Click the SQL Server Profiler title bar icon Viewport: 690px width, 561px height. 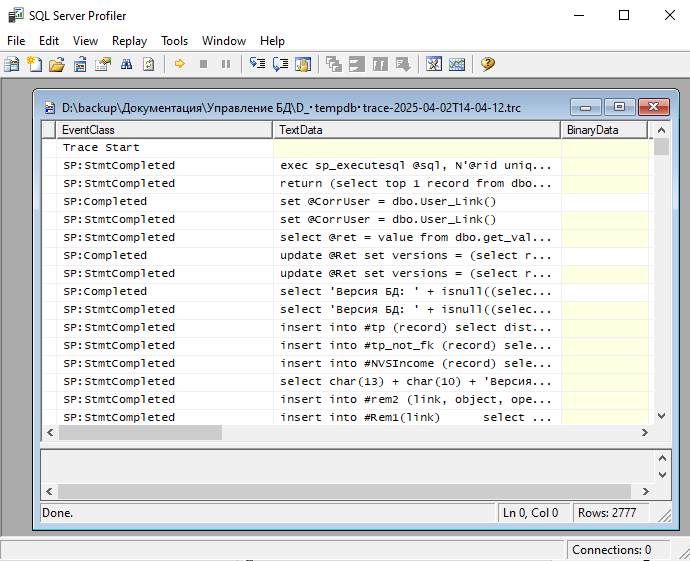pos(16,15)
